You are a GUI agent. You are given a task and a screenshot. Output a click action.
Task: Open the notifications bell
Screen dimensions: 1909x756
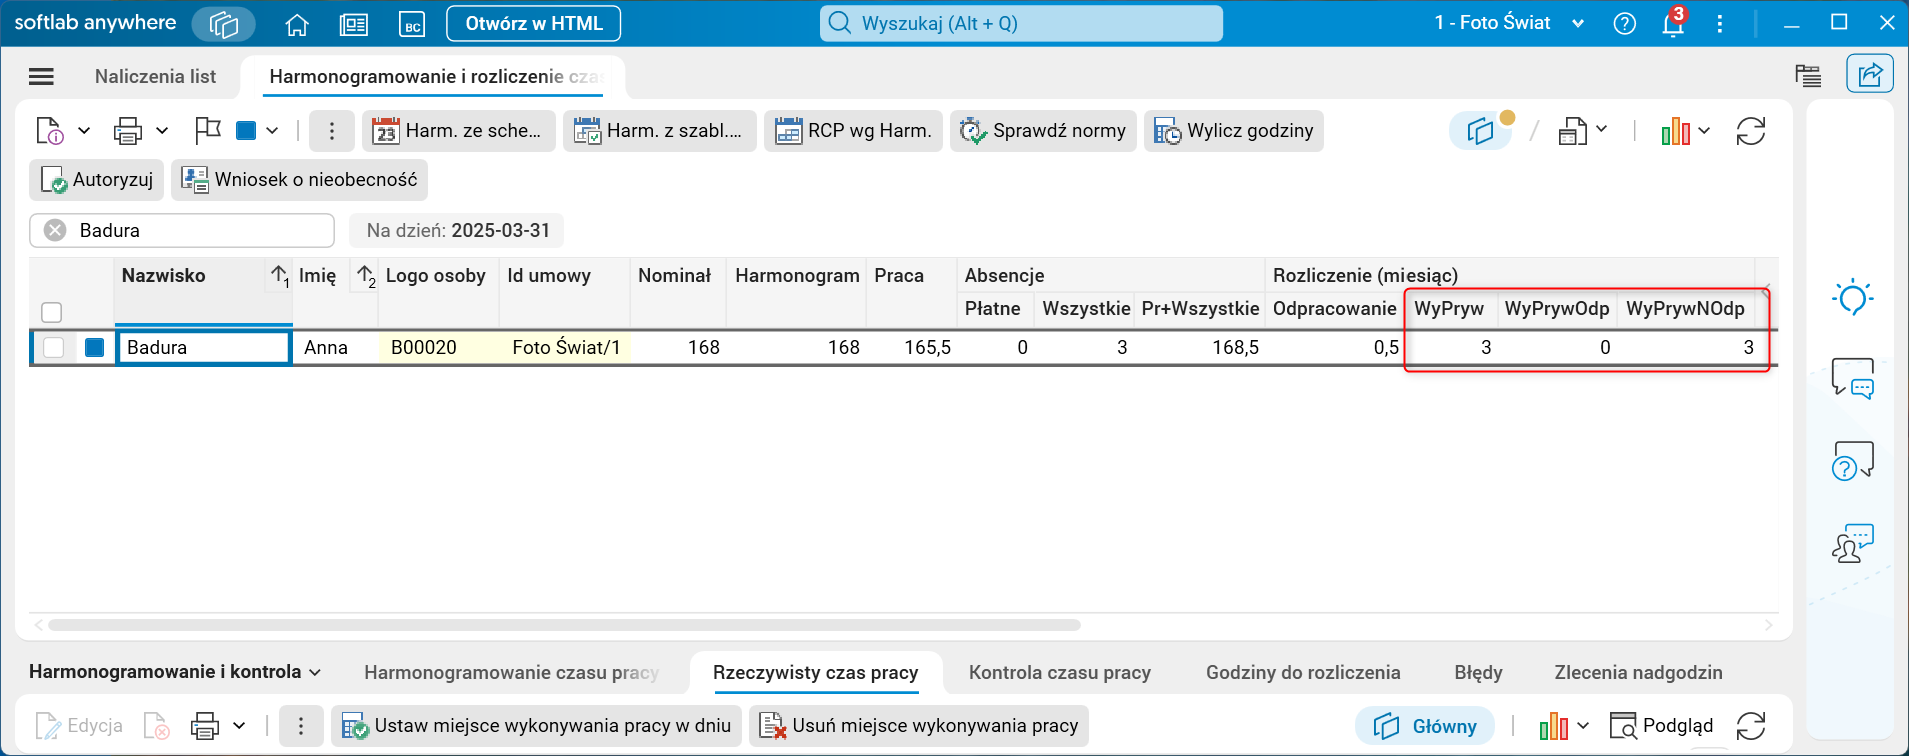point(1673,23)
